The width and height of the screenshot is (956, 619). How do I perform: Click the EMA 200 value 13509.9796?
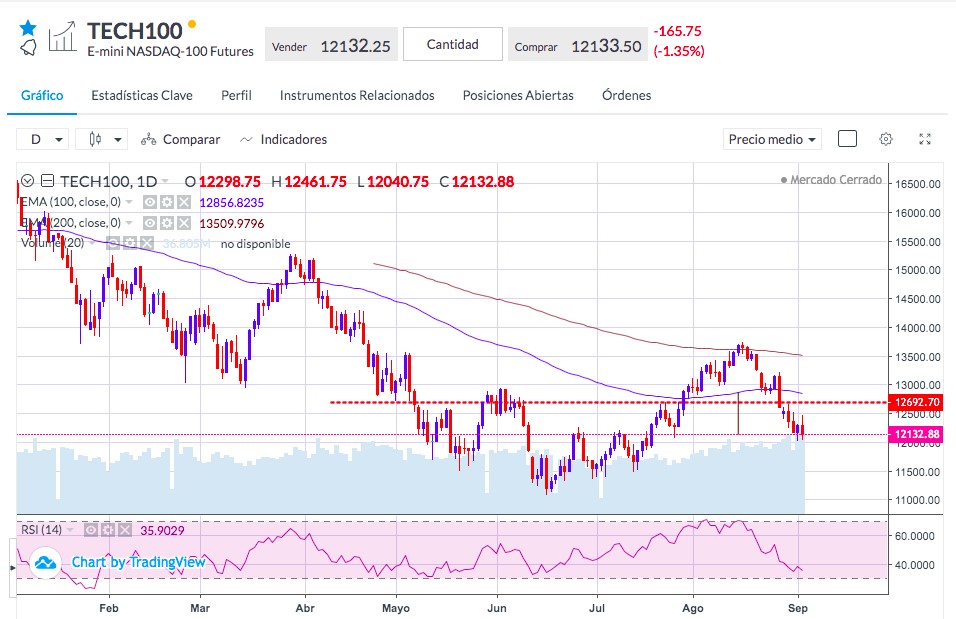coord(232,224)
